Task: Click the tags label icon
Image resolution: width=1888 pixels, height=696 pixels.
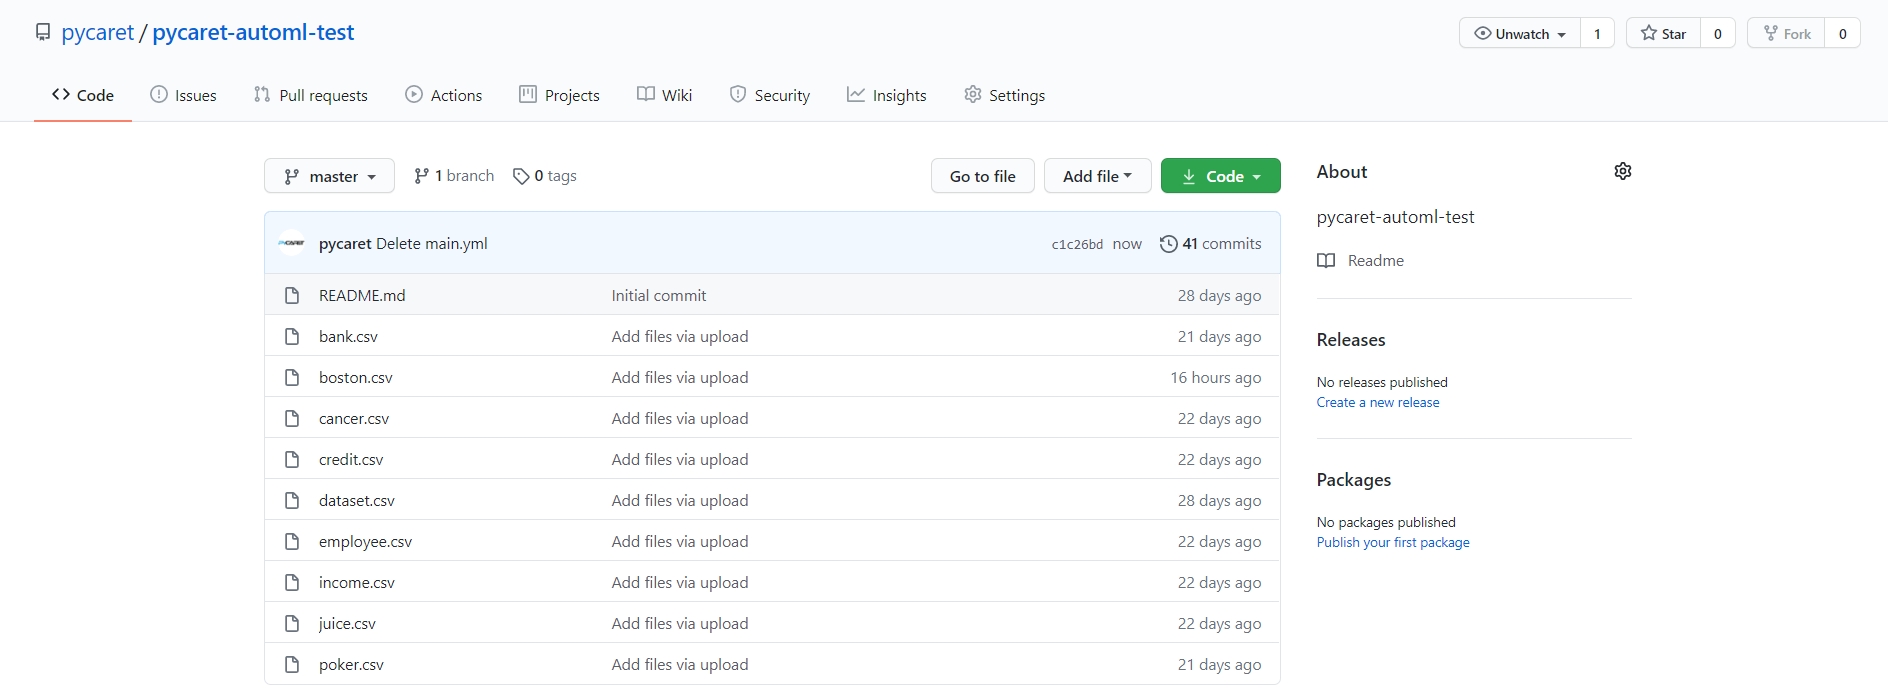Action: click(521, 177)
